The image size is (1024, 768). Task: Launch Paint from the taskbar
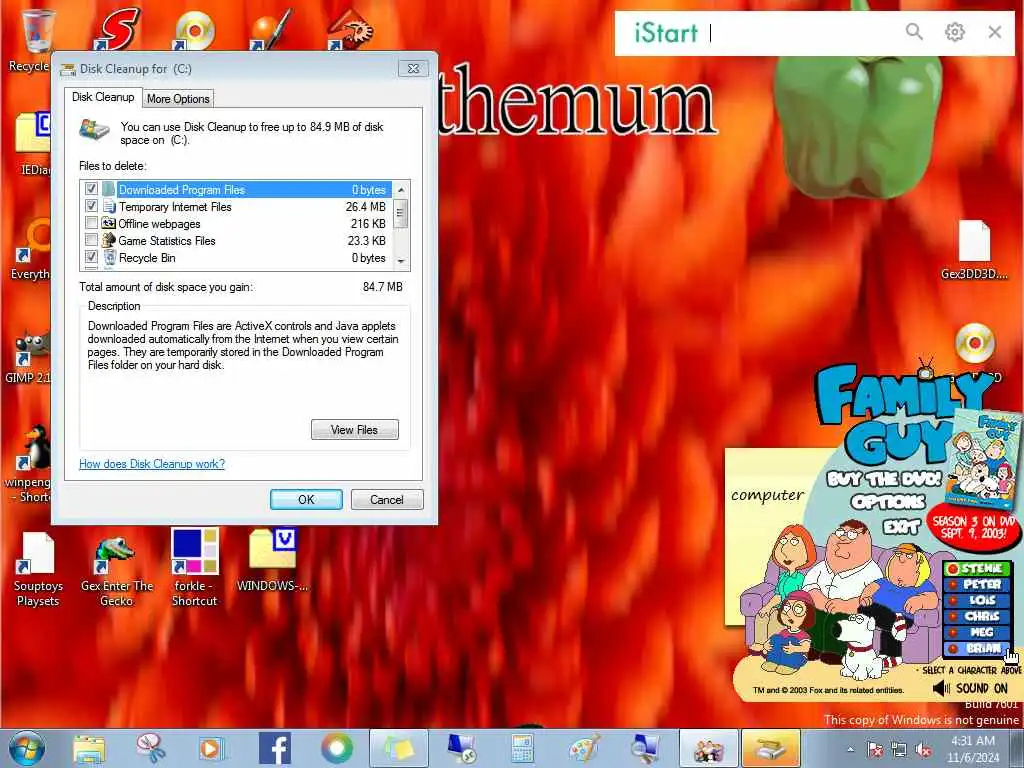pos(584,748)
